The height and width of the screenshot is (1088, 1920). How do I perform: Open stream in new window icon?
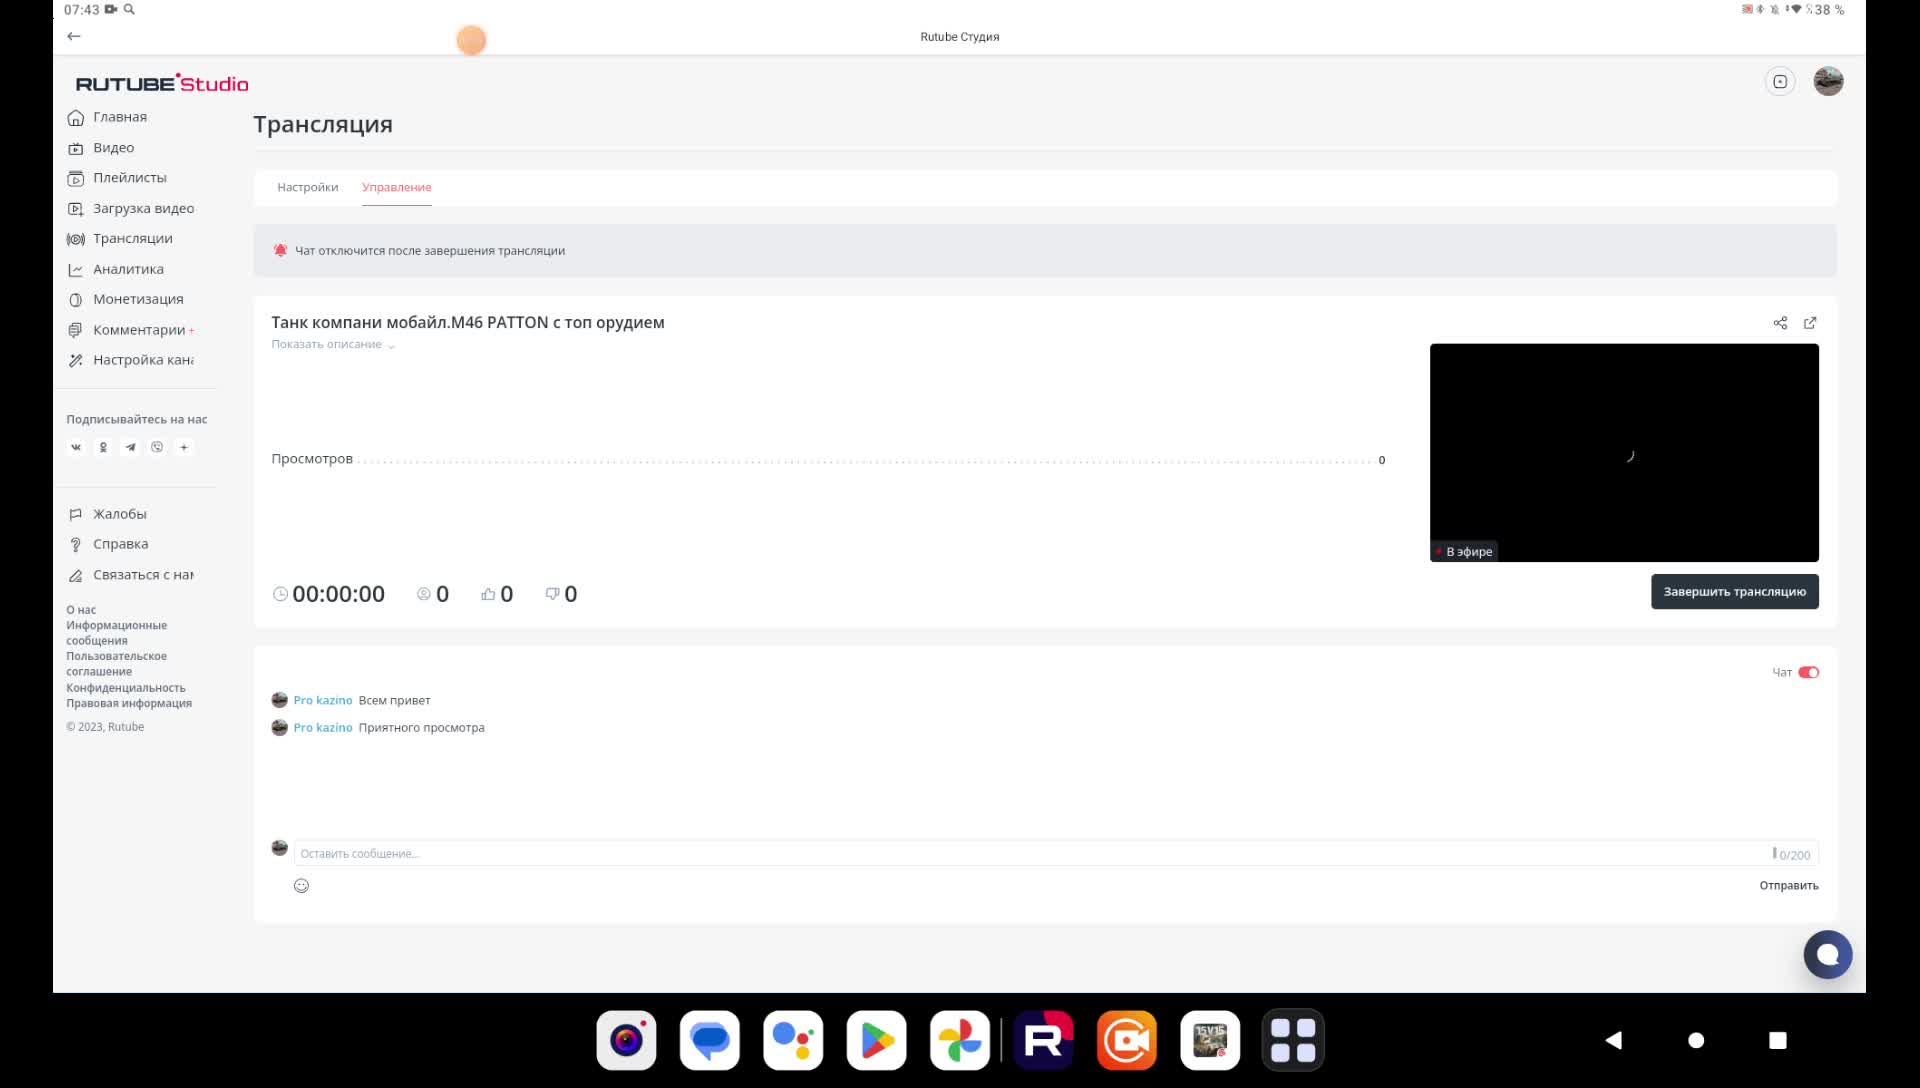point(1810,323)
